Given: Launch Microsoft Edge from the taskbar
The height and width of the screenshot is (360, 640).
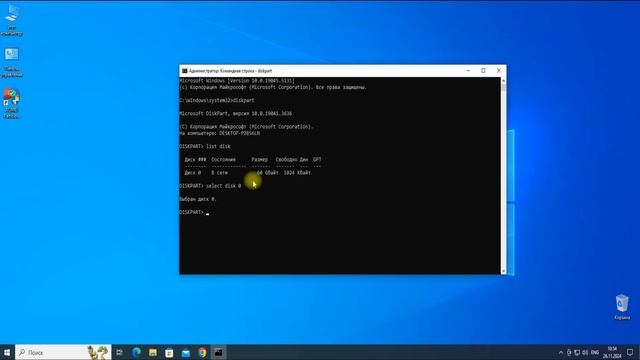Looking at the screenshot, I should (136, 352).
